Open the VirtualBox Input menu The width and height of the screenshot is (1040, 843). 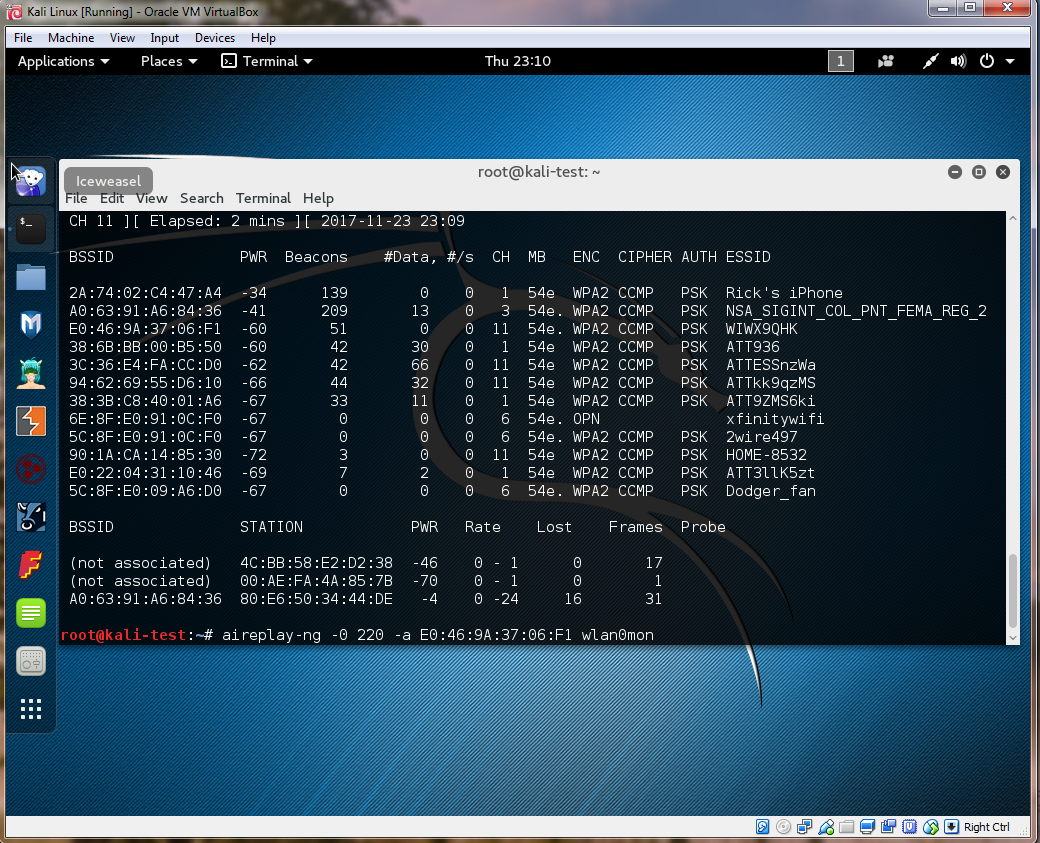[x=164, y=38]
